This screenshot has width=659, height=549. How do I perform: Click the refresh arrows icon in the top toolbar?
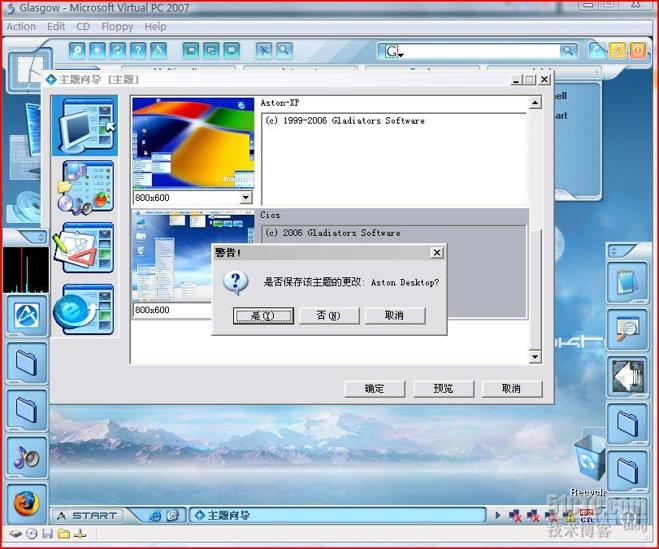point(118,50)
